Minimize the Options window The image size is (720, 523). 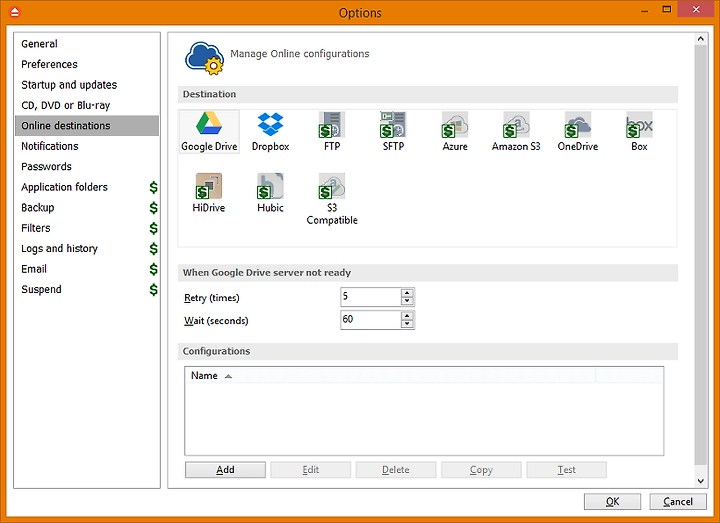tap(645, 10)
